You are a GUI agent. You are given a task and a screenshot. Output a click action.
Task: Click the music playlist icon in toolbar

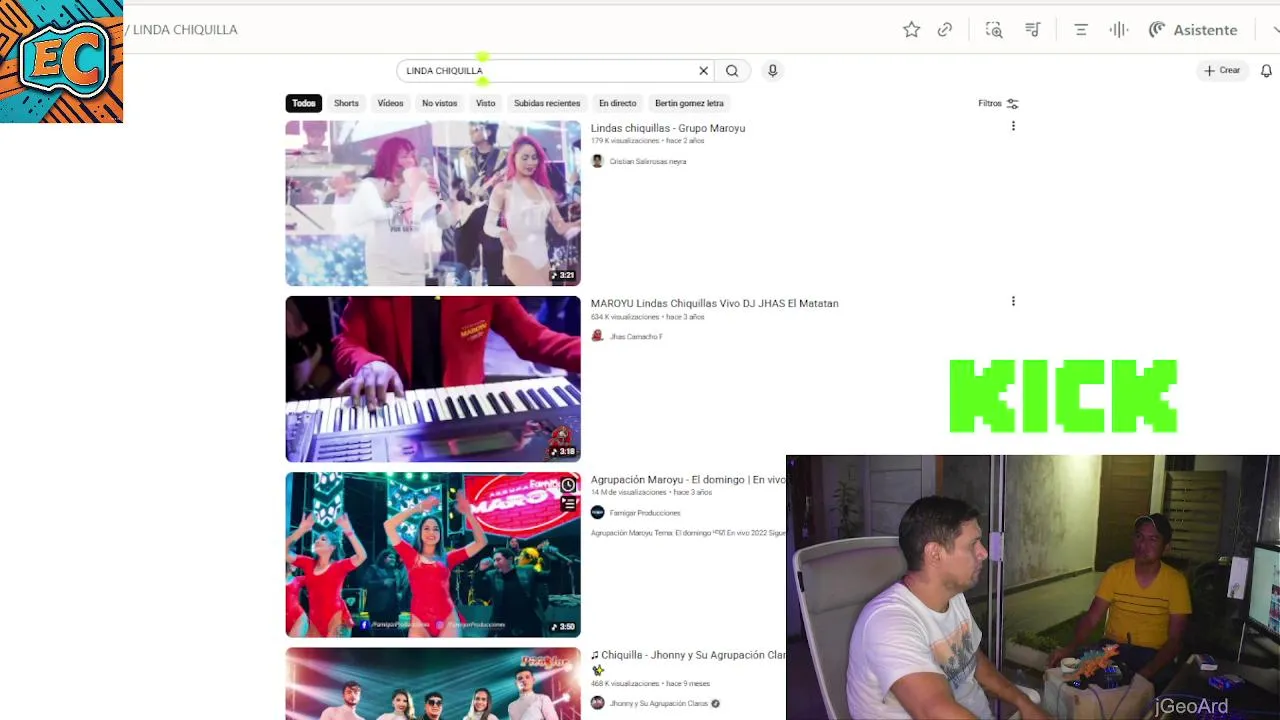[1033, 30]
